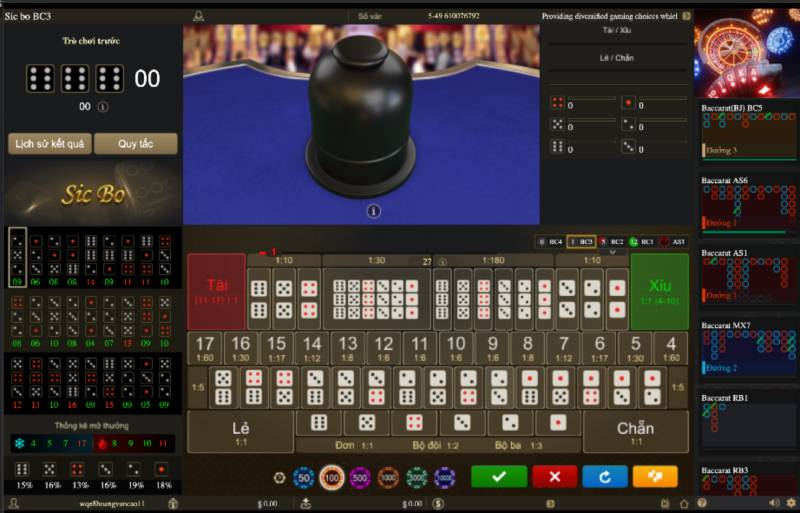Image resolution: width=800 pixels, height=513 pixels.
Task: Place bet on red Tài area
Action: [216, 291]
